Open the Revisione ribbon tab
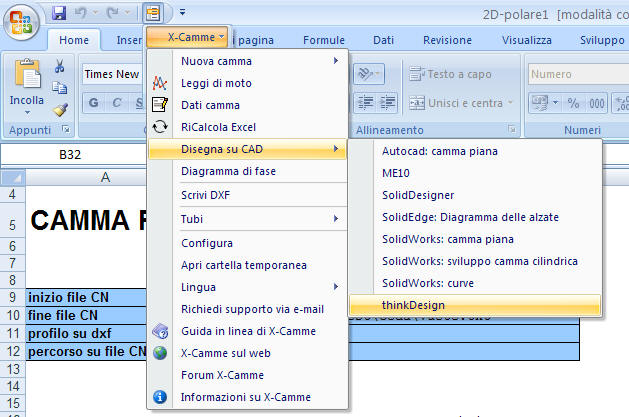This screenshot has width=629, height=417. coord(447,40)
